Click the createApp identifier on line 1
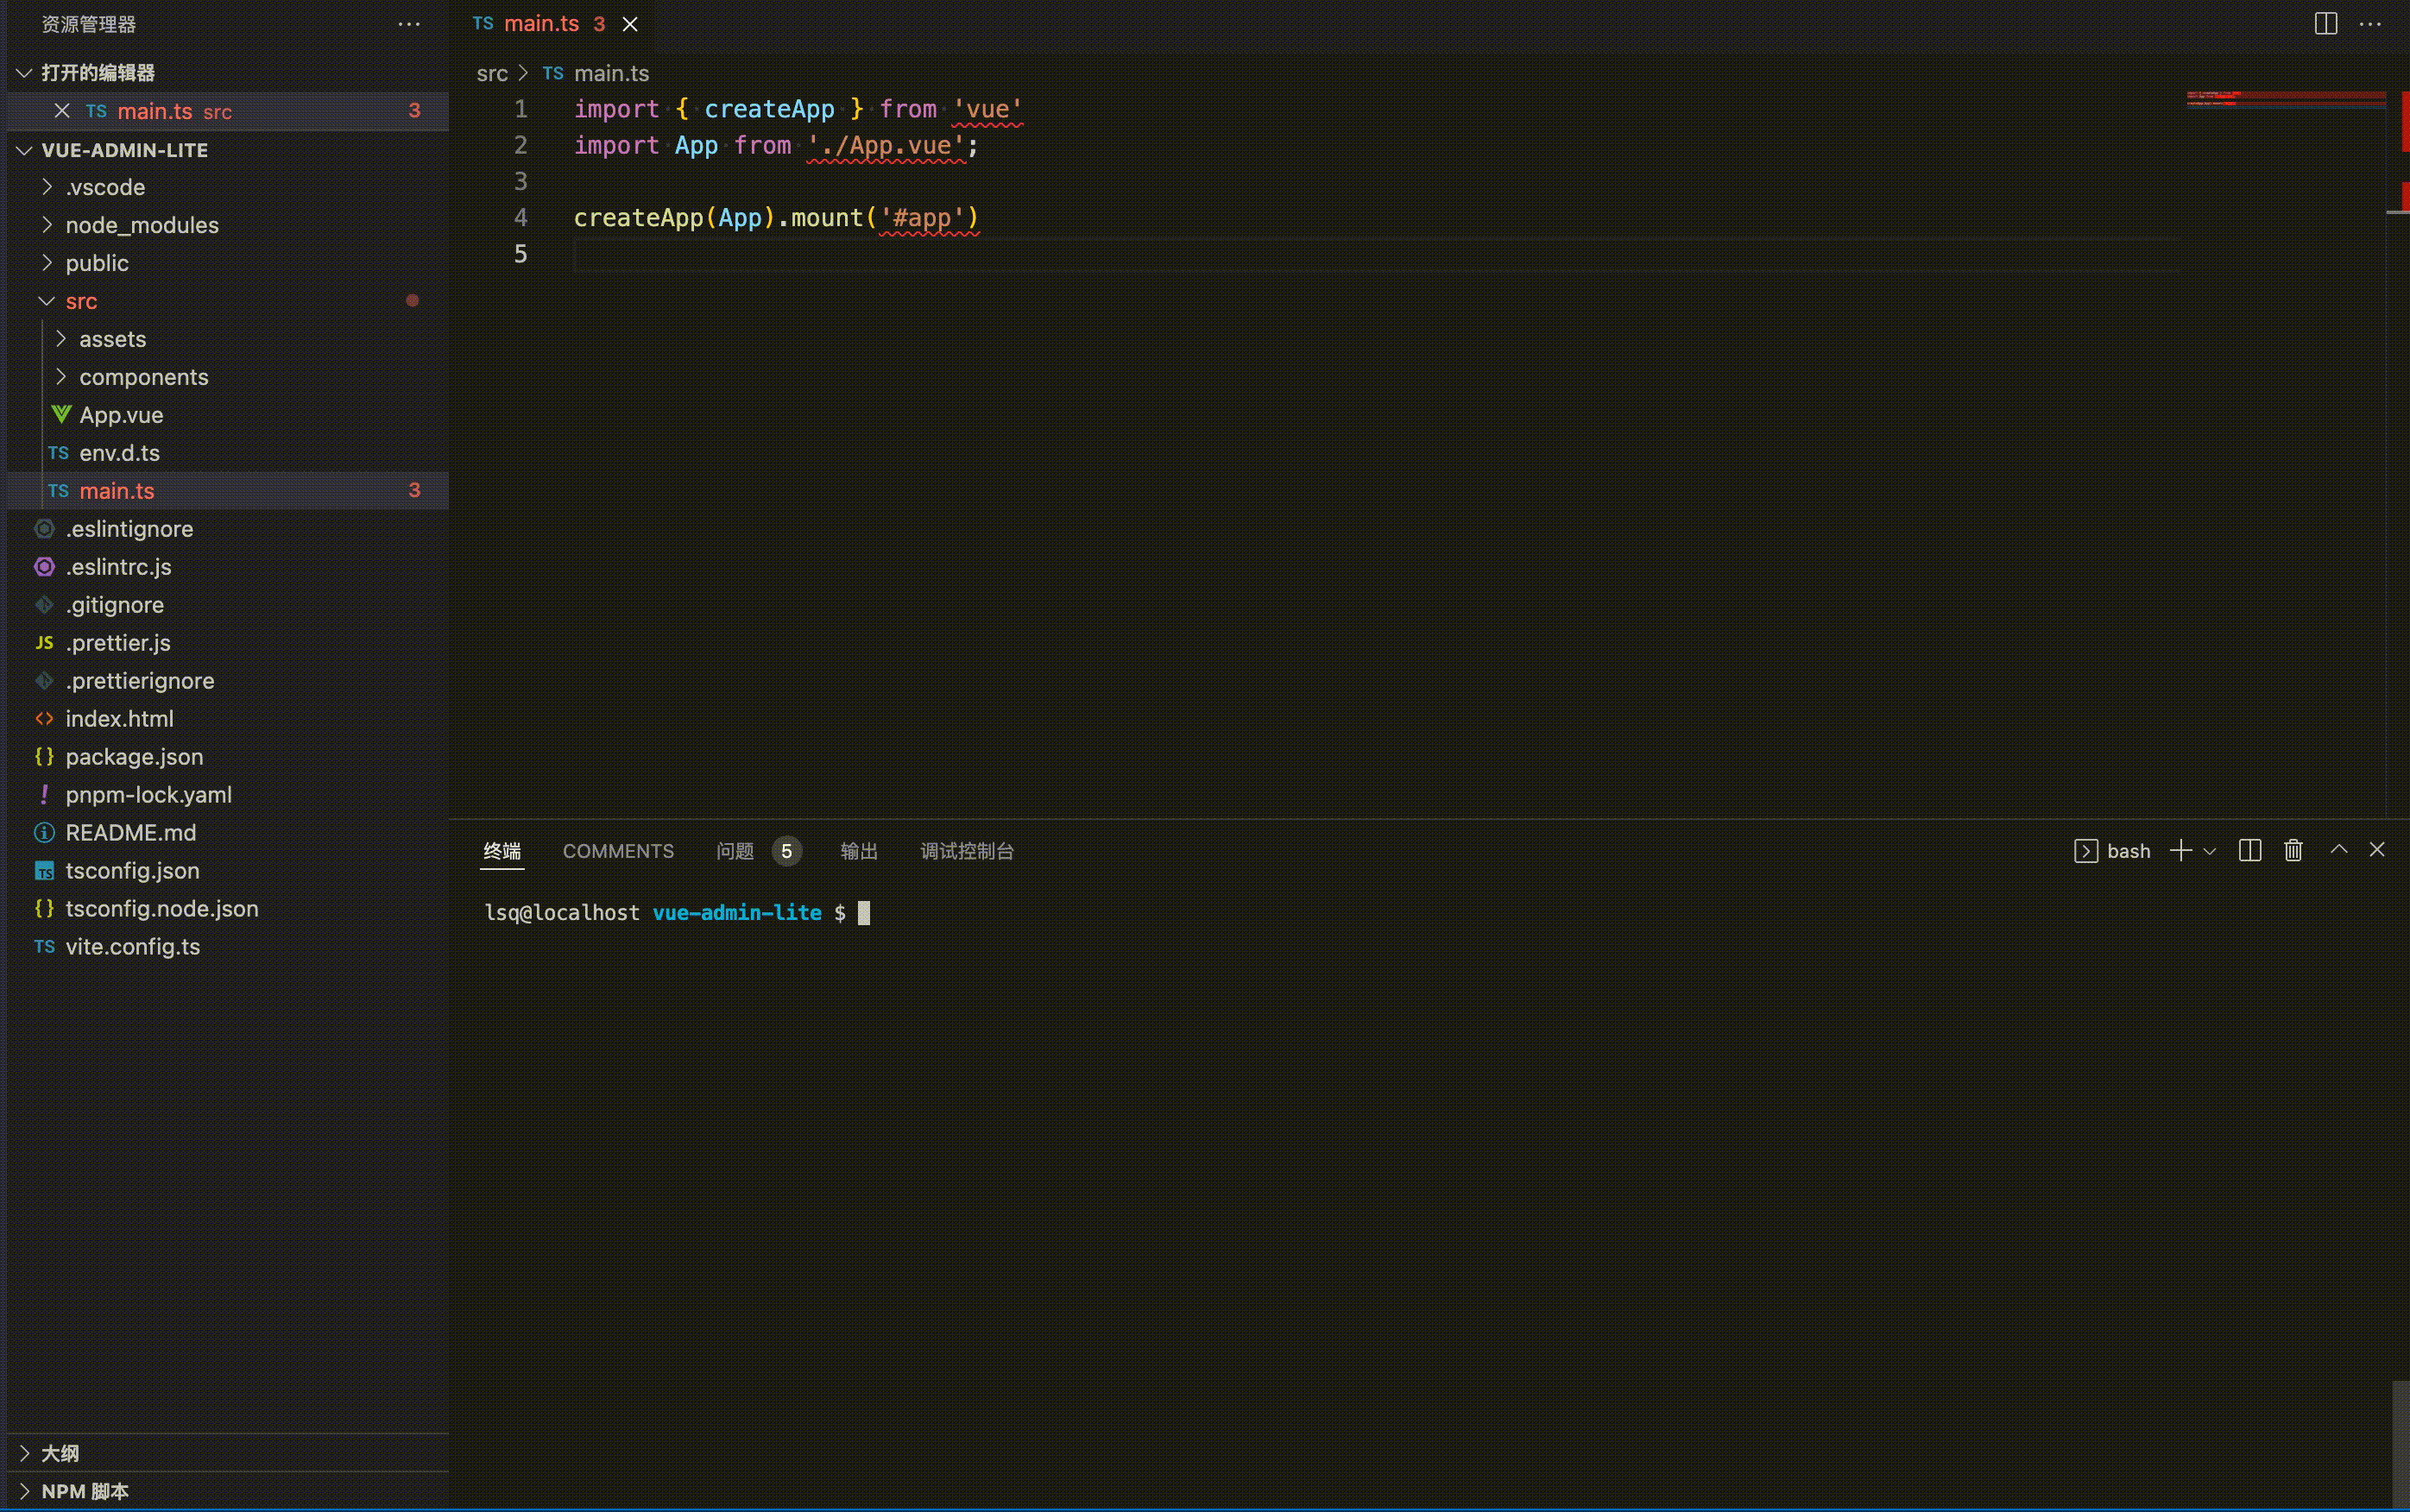 (x=769, y=109)
